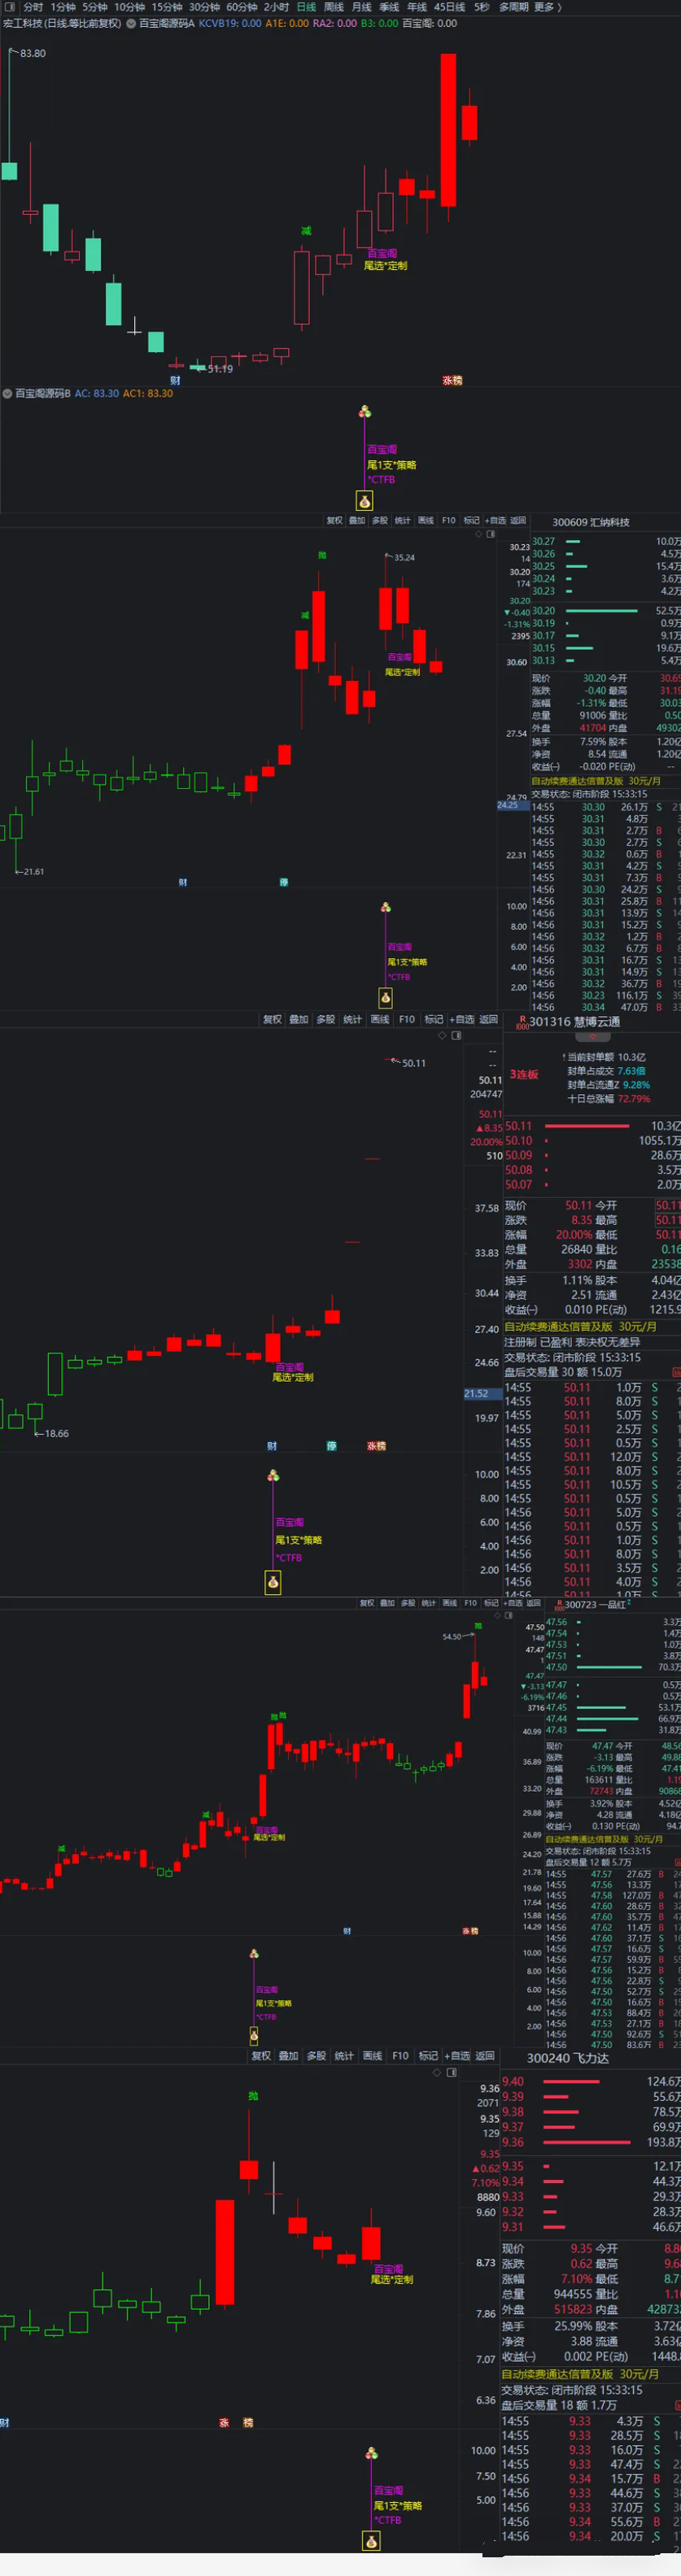Toggle 复权 beside 300609 汇纳科技

click(x=335, y=520)
